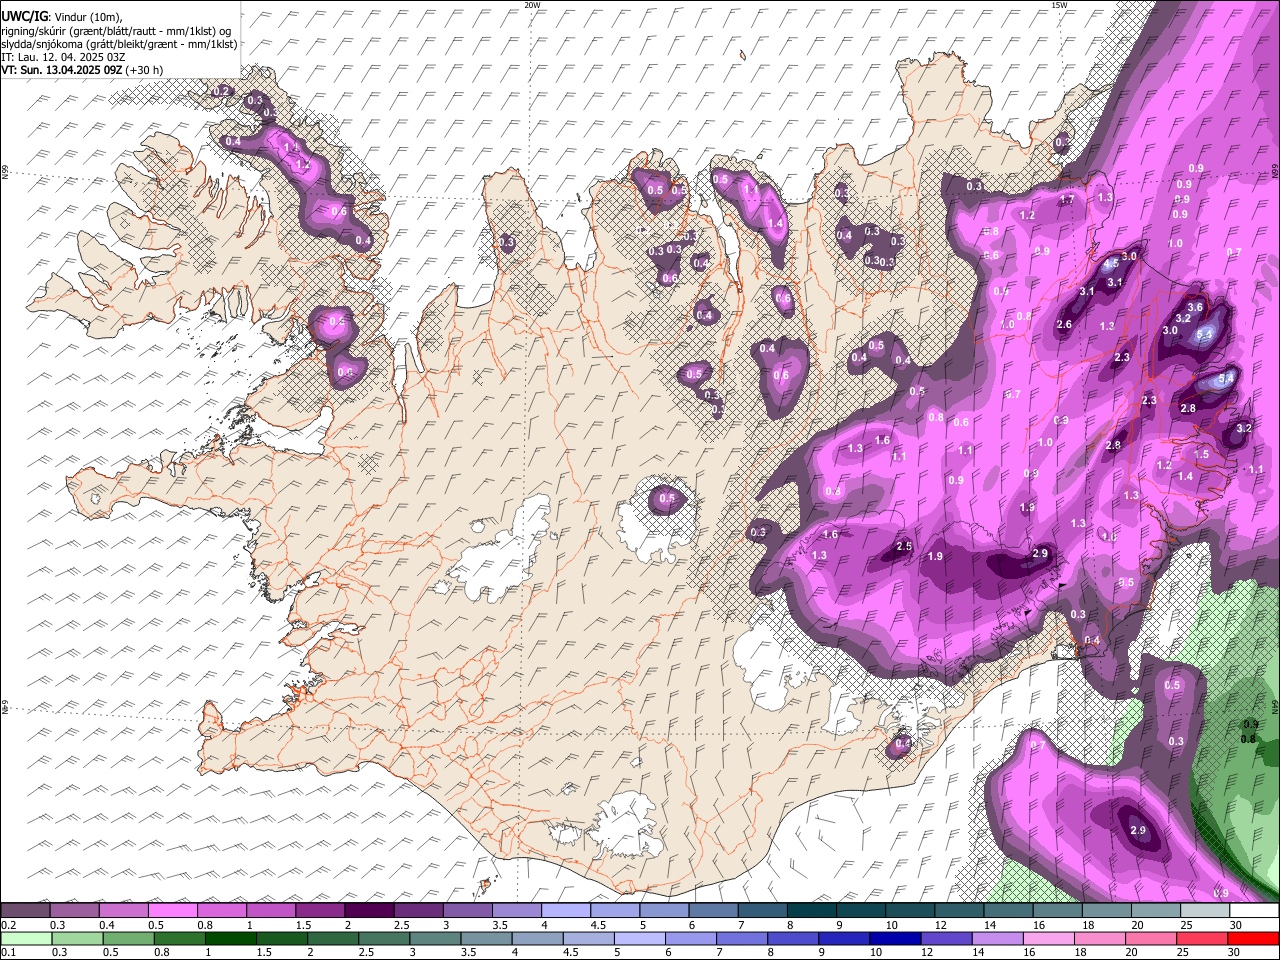Select the 3–3.5 gray-teal rain legend swatch
Screen dimensions: 1280x960
pyautogui.click(x=436, y=938)
